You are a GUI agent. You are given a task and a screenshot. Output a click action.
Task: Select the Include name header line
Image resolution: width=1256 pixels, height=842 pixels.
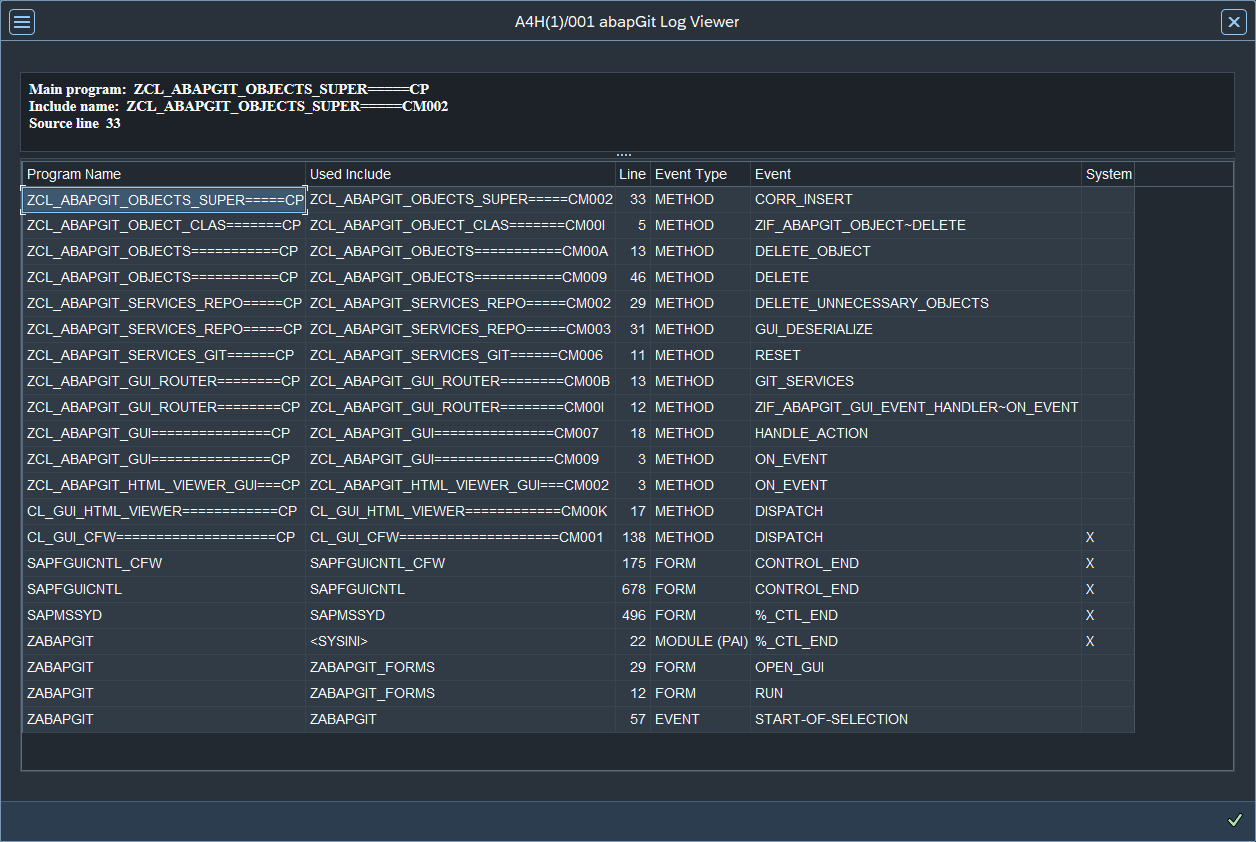238,106
